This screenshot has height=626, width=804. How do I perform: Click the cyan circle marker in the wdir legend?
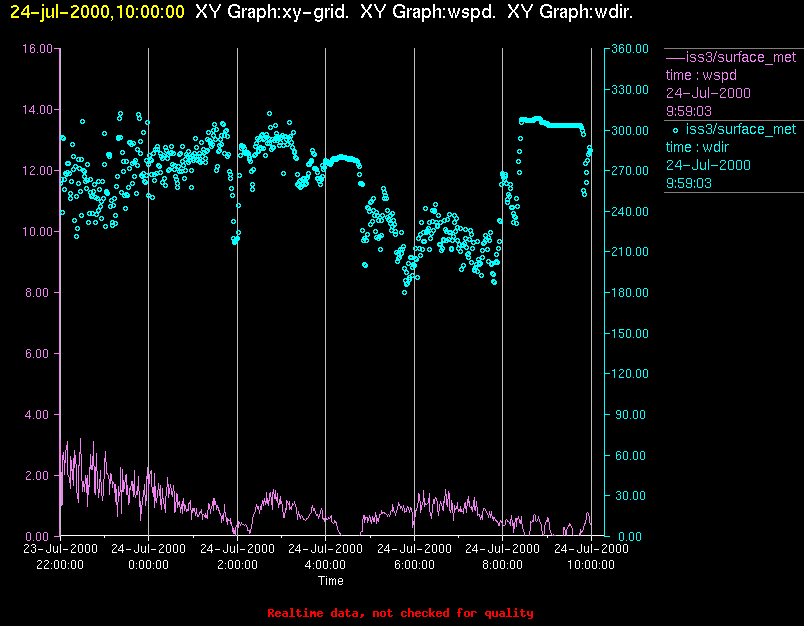pos(675,130)
